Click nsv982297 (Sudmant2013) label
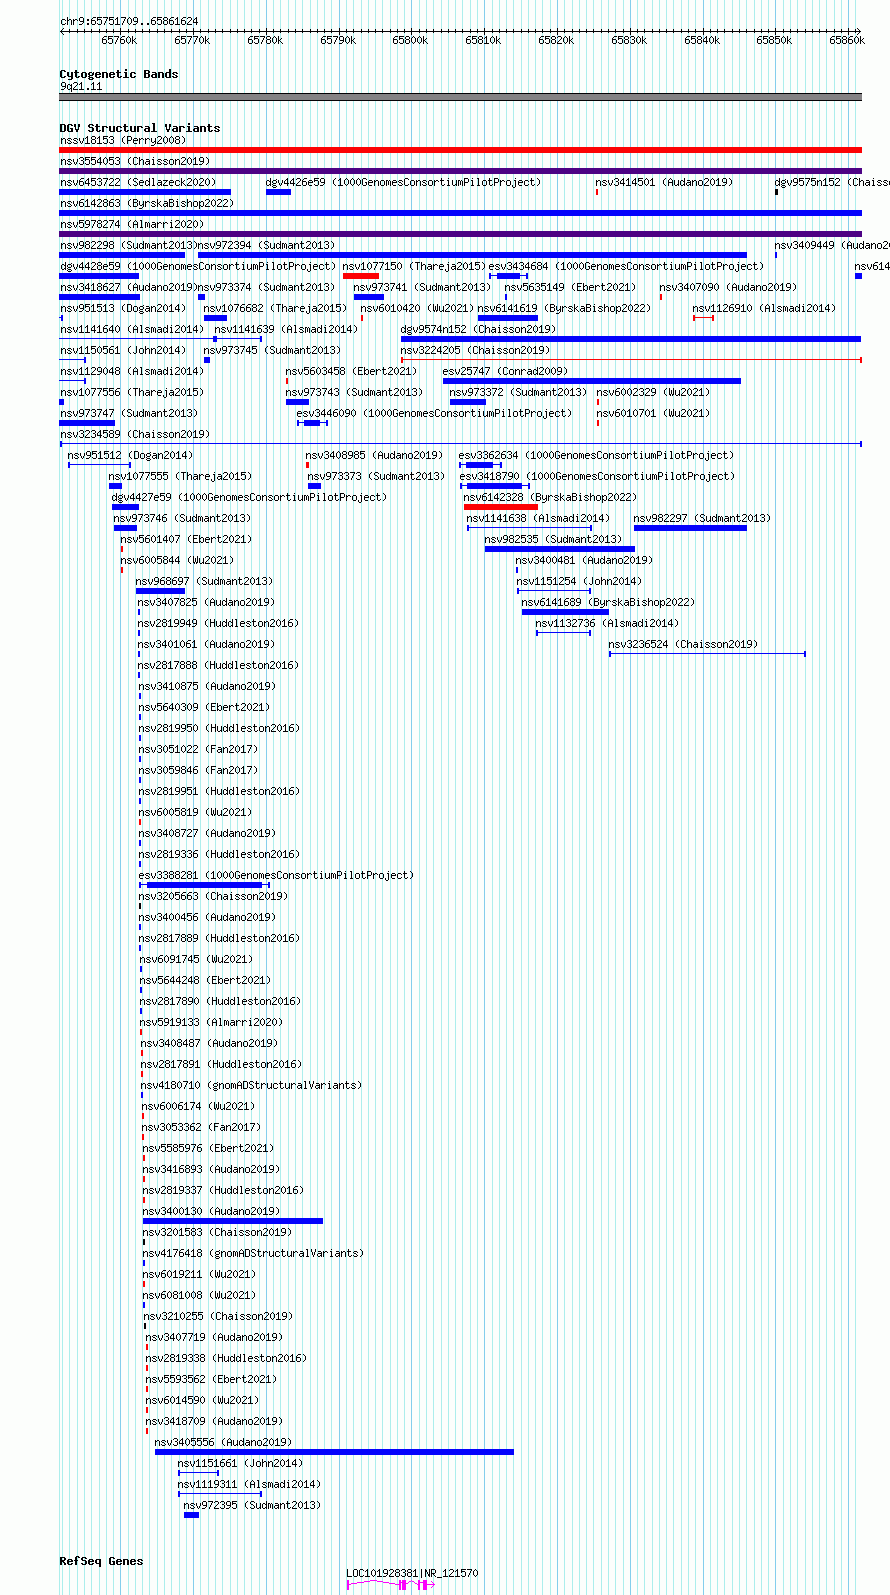Viewport: 890px width, 1595px height. [x=702, y=518]
